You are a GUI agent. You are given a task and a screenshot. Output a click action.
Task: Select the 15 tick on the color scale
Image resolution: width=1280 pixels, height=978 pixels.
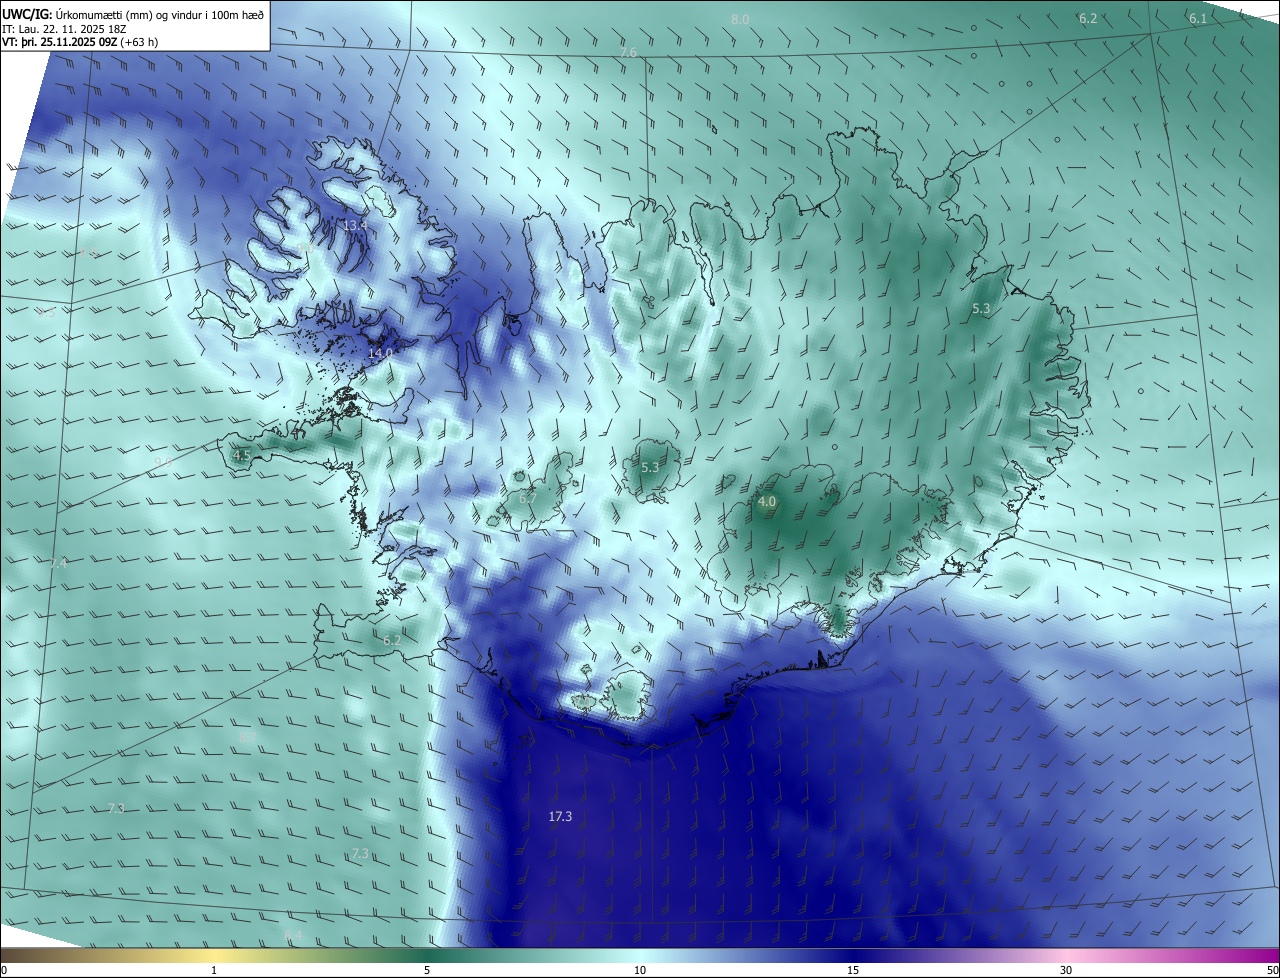[x=853, y=970]
